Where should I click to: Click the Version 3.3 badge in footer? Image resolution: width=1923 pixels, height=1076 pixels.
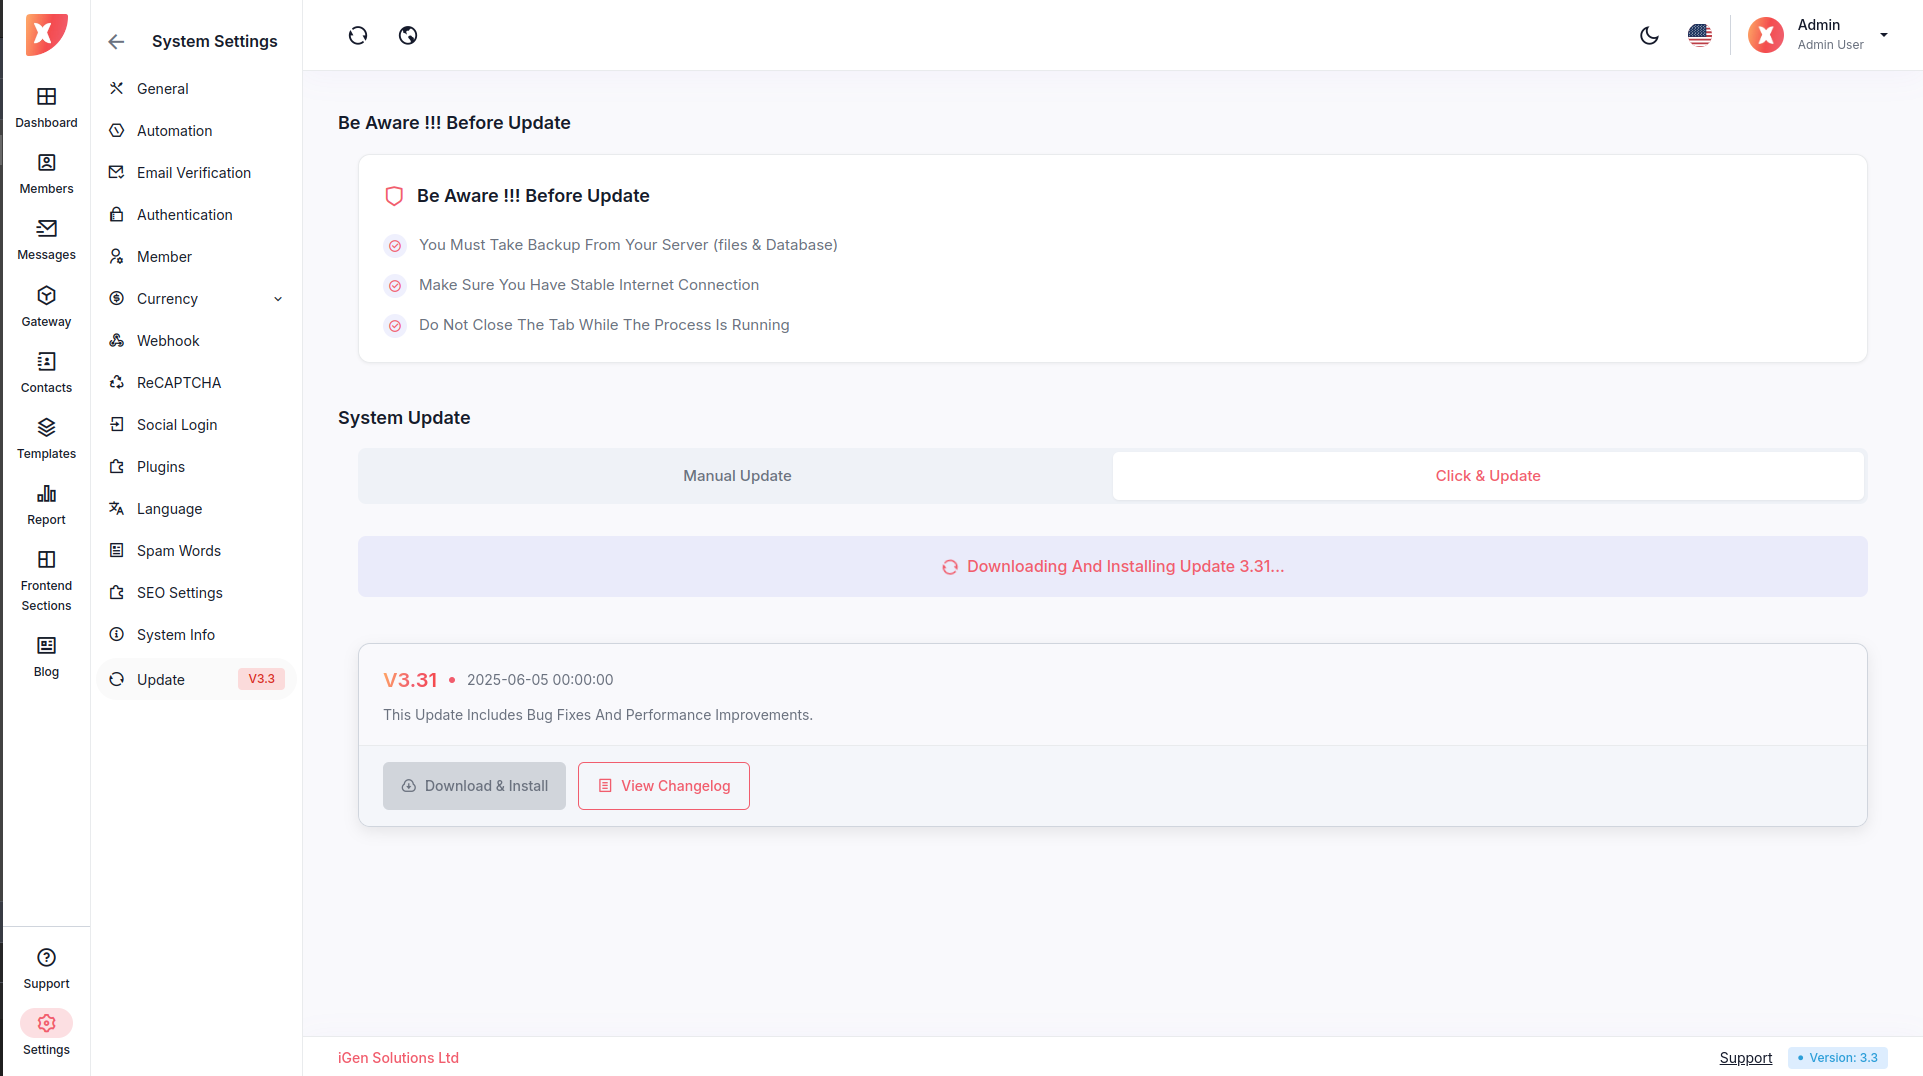point(1837,1058)
